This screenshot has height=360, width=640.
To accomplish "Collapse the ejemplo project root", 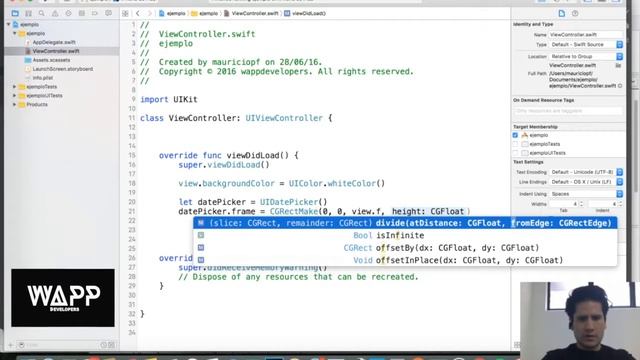I will 9,24.
